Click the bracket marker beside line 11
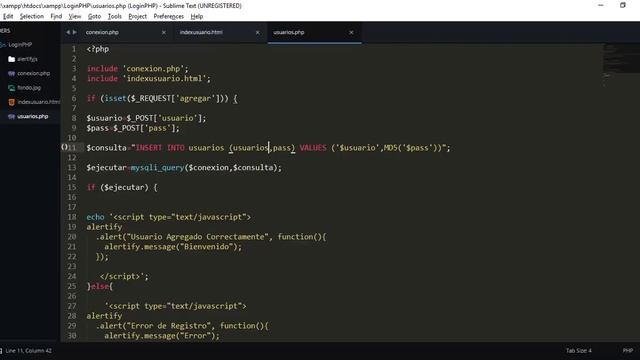This screenshot has height=360, width=640. pyautogui.click(x=64, y=147)
